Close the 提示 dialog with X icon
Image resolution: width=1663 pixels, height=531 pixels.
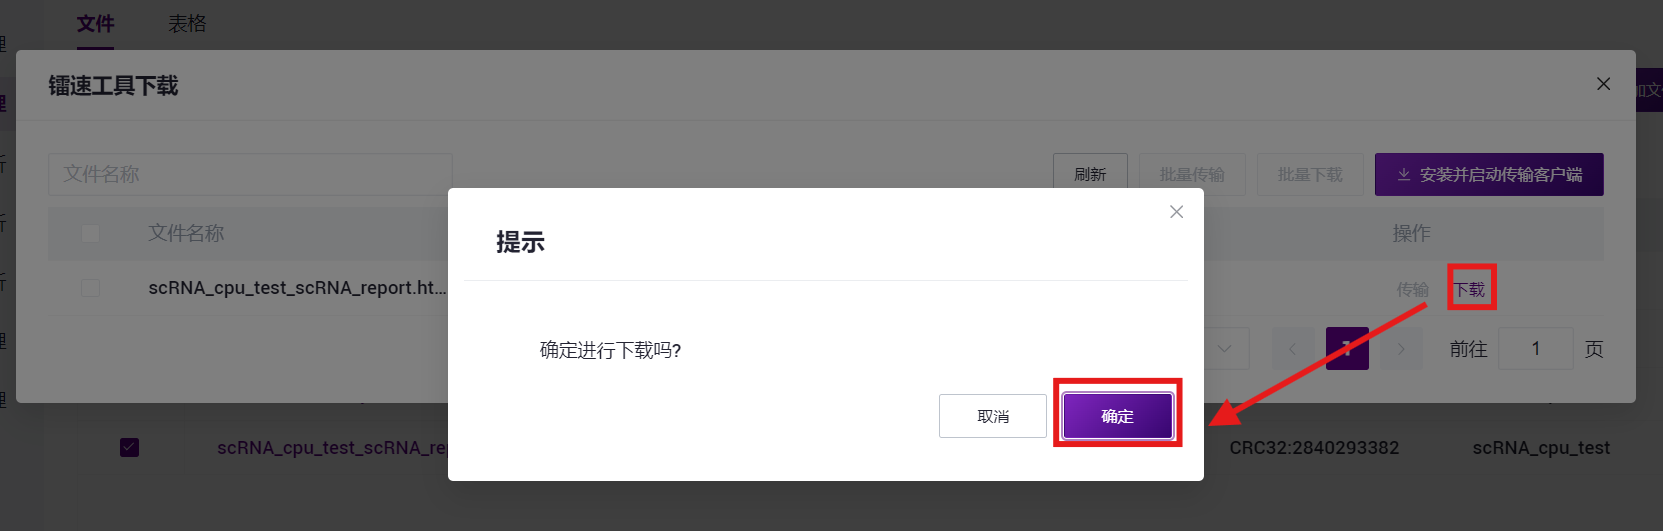coord(1176,212)
